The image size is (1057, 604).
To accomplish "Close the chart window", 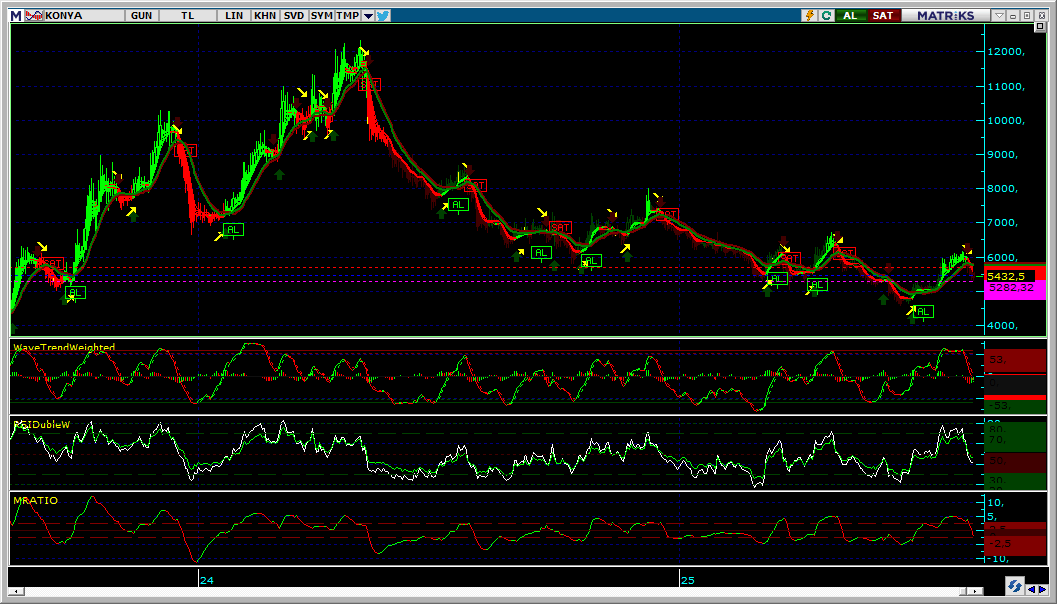I will tap(1040, 15).
